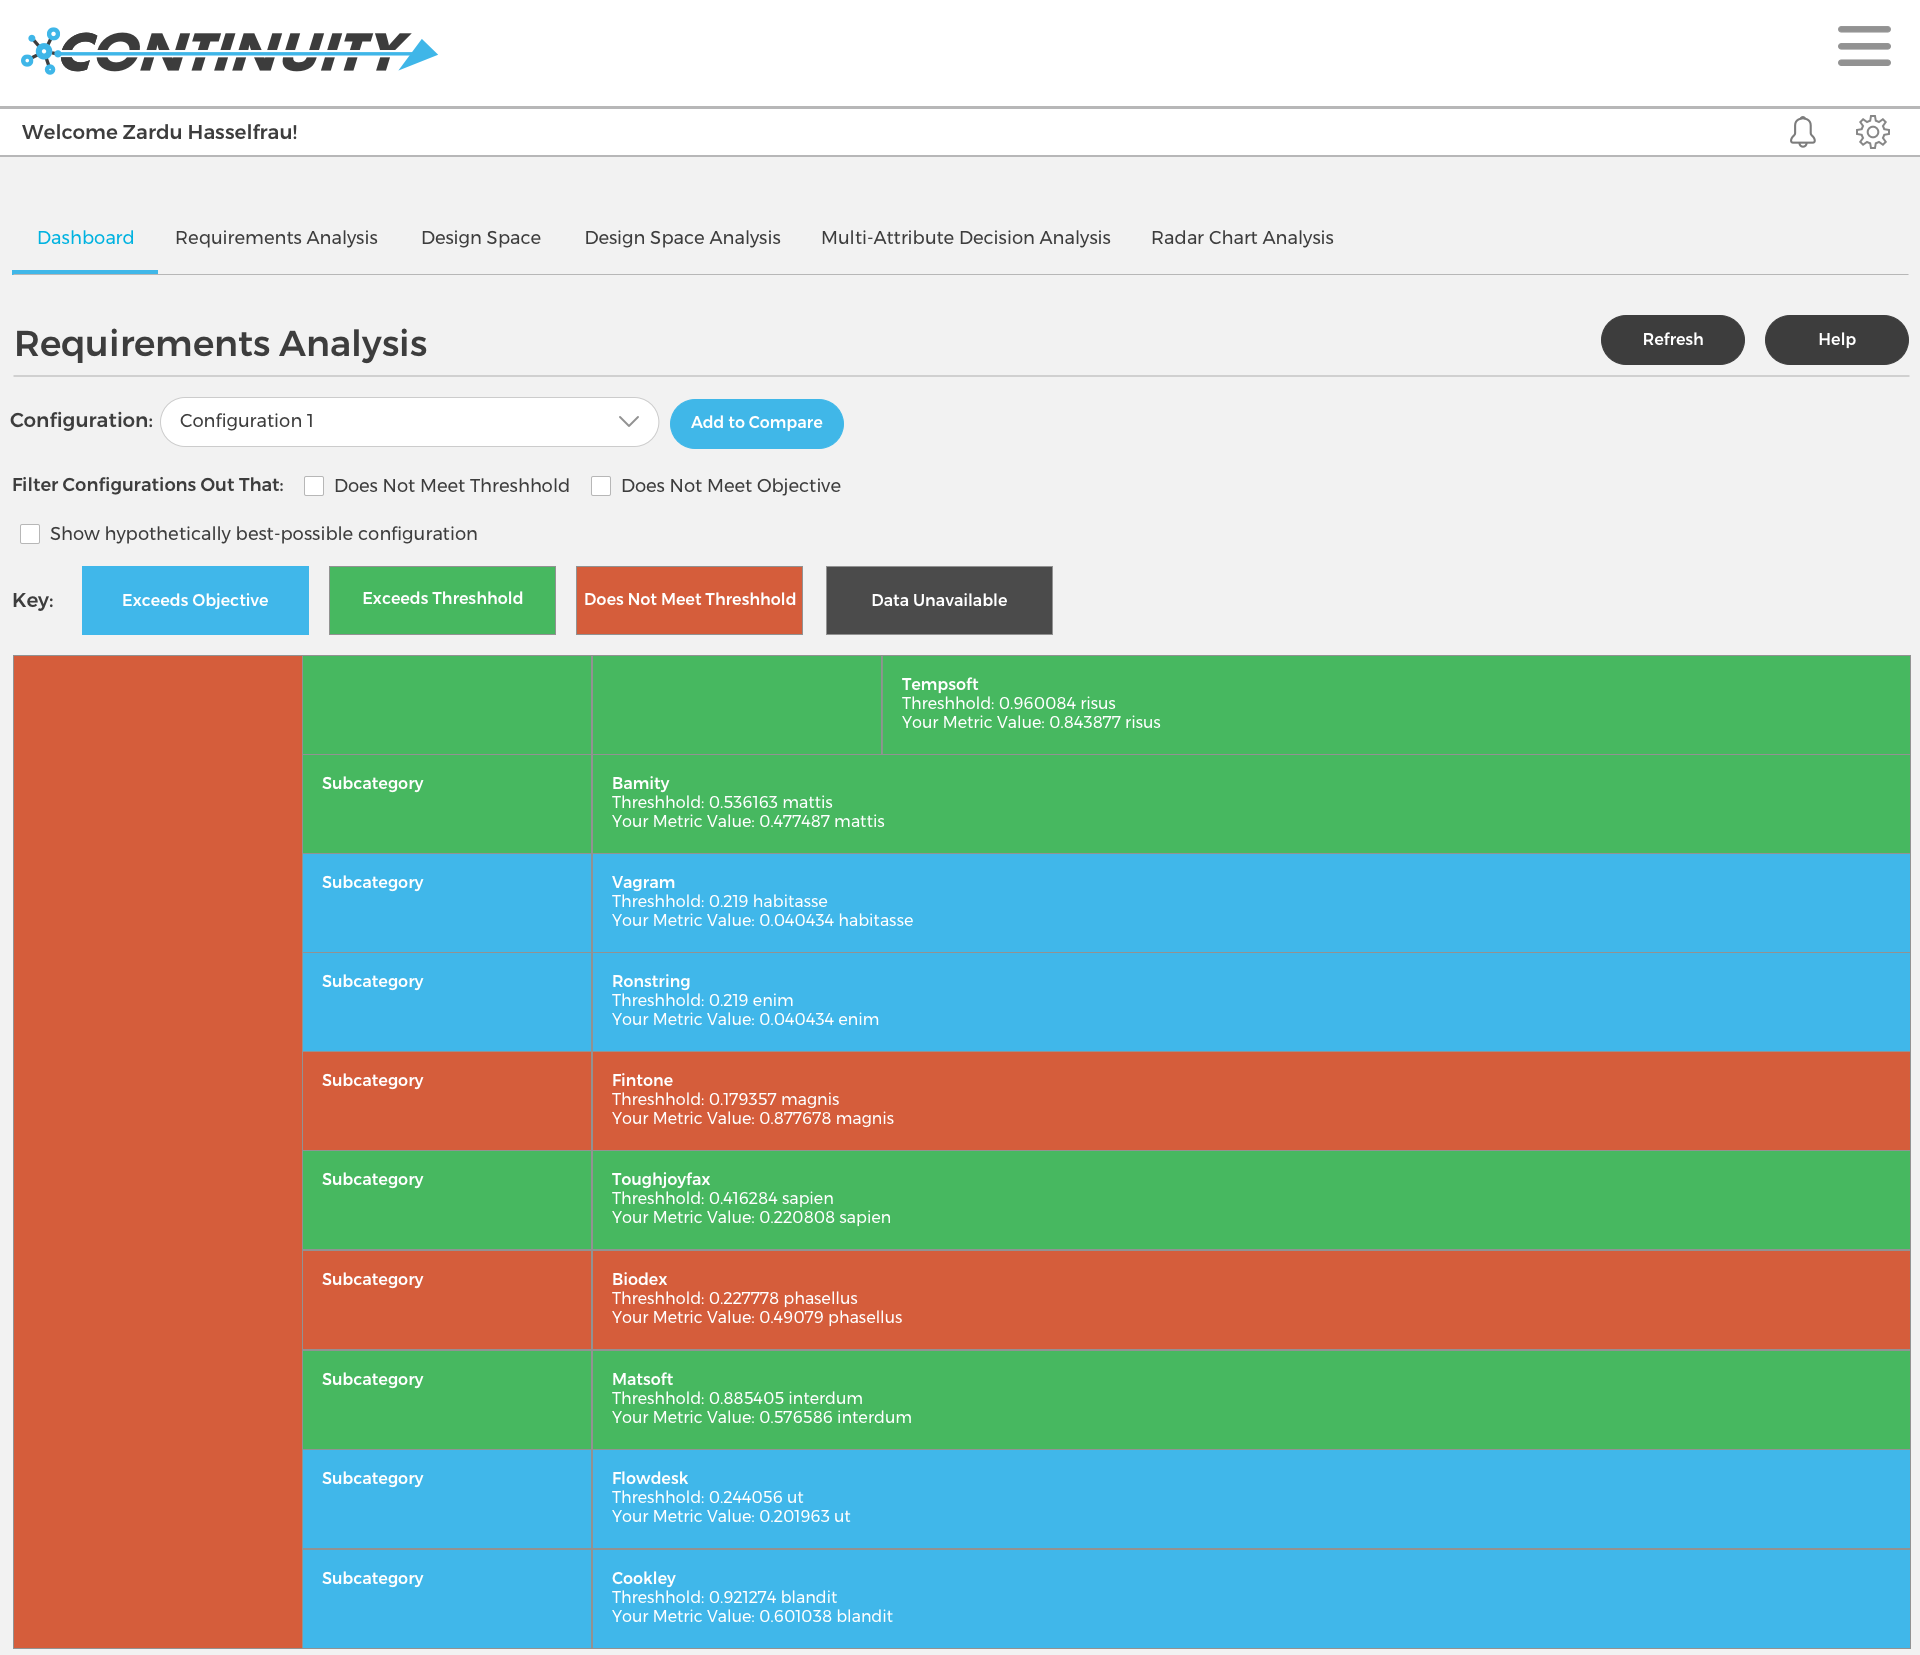Screen dimensions: 1920x1655
Task: Check Show hypothetically best-possible configuration
Action: pyautogui.click(x=30, y=534)
